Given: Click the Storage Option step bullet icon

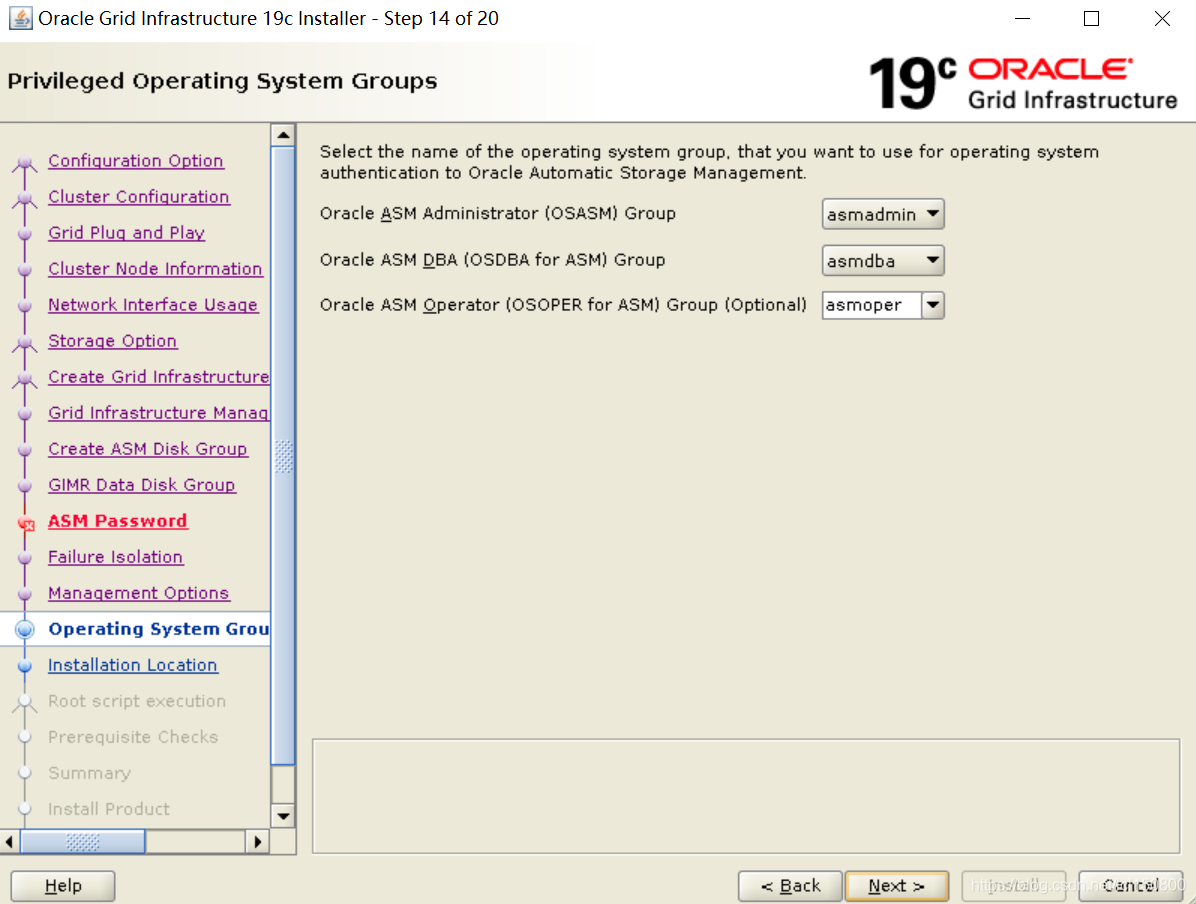Looking at the screenshot, I should click(x=24, y=343).
